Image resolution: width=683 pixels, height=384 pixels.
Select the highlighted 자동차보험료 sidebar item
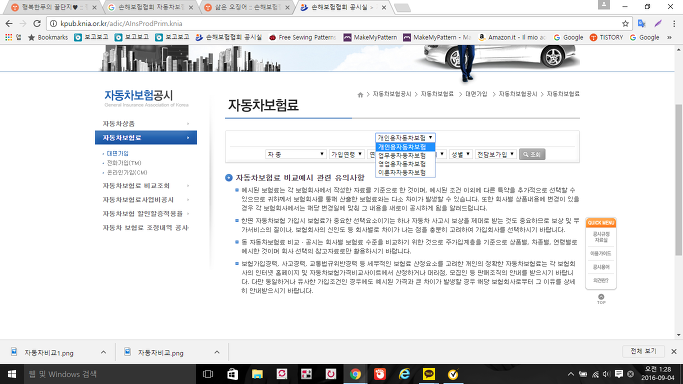pyautogui.click(x=145, y=138)
